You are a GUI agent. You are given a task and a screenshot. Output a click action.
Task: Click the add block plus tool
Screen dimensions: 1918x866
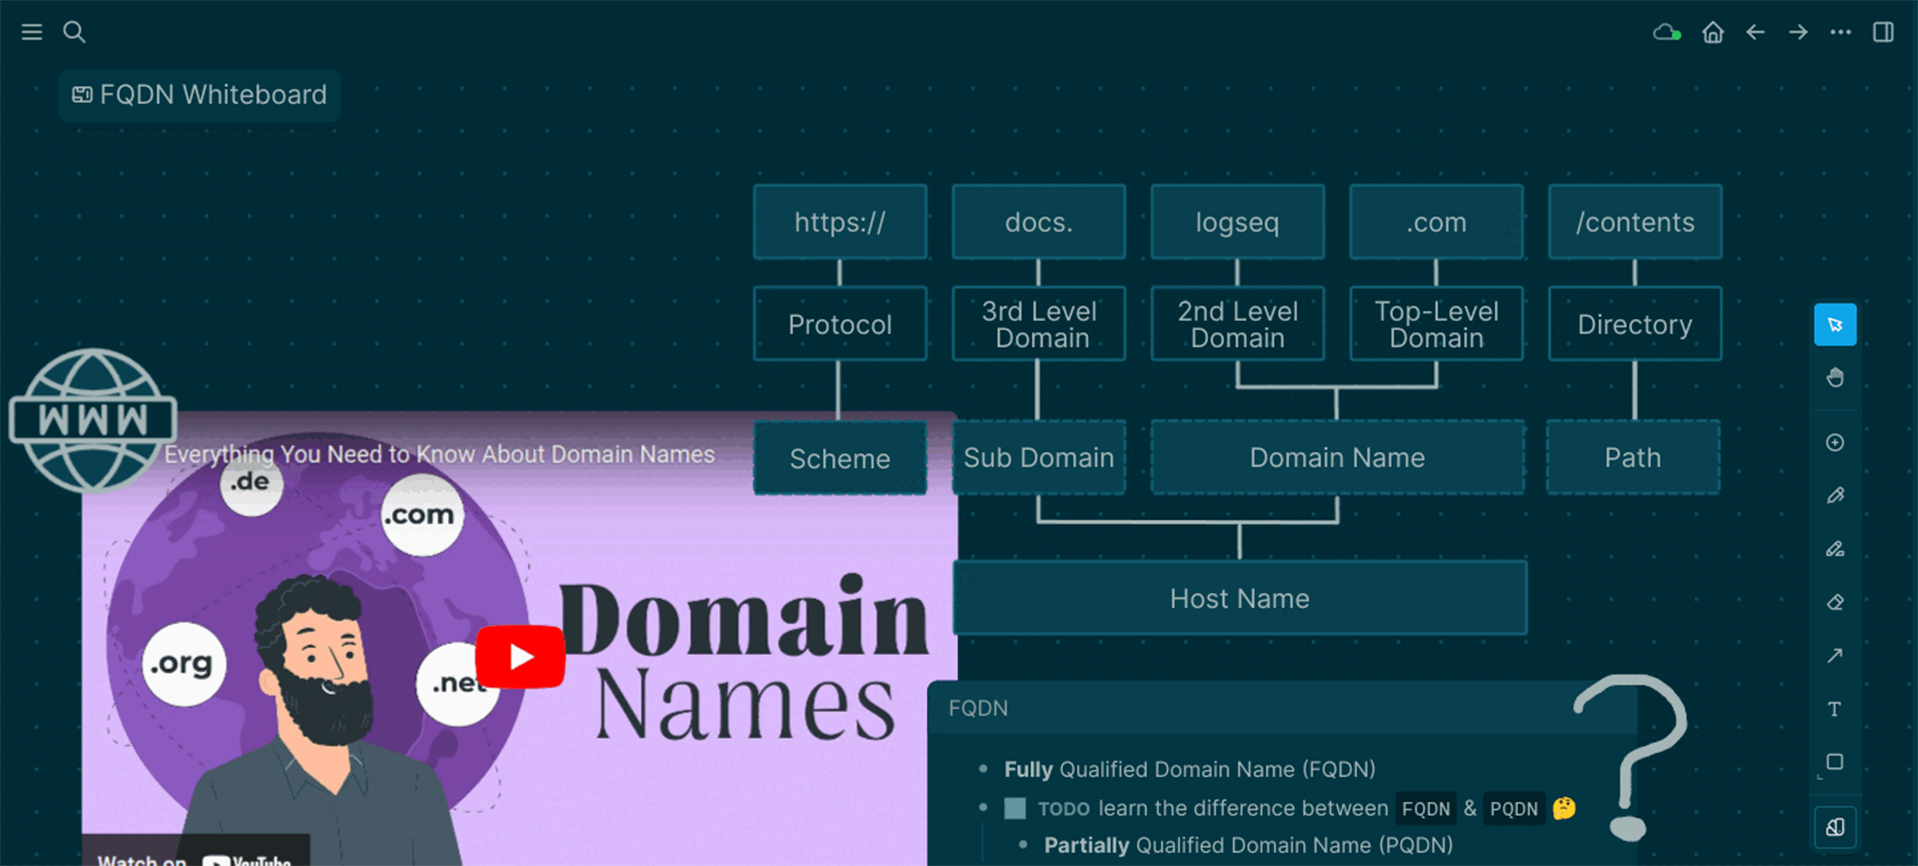pyautogui.click(x=1835, y=443)
